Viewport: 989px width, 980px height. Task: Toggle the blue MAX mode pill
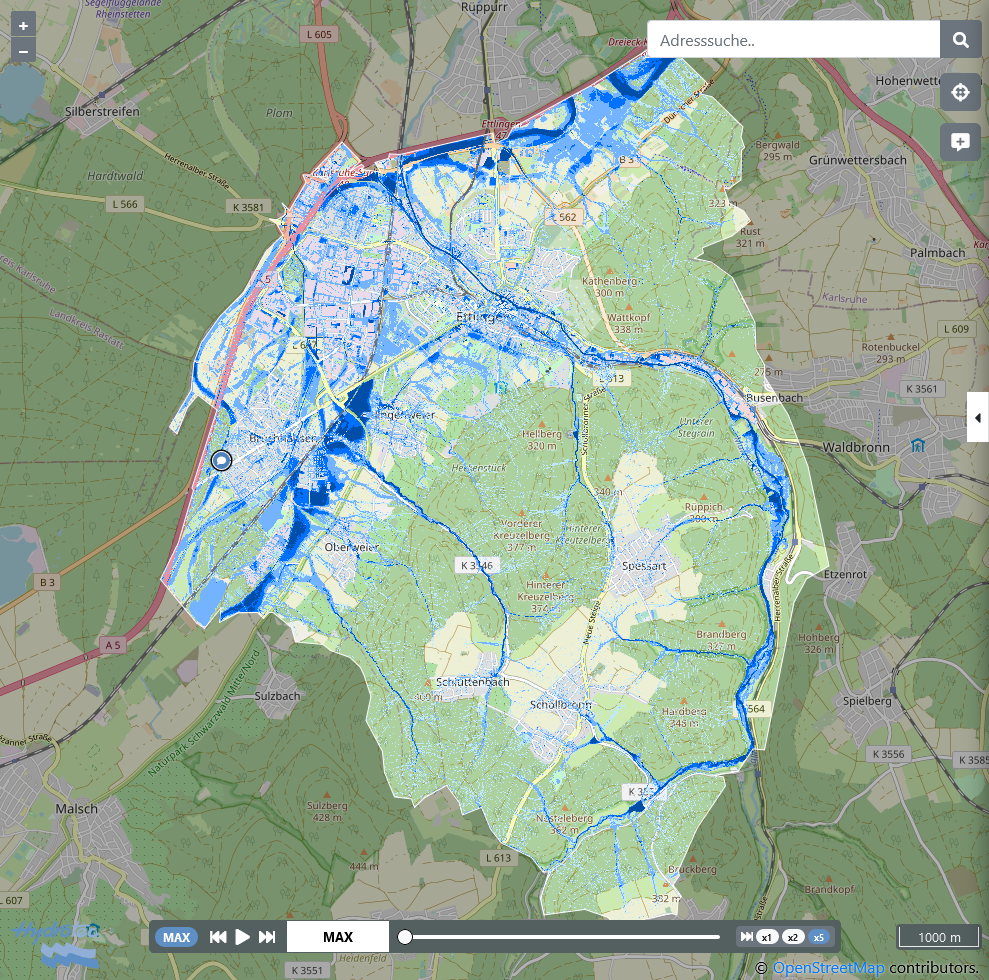pos(176,937)
